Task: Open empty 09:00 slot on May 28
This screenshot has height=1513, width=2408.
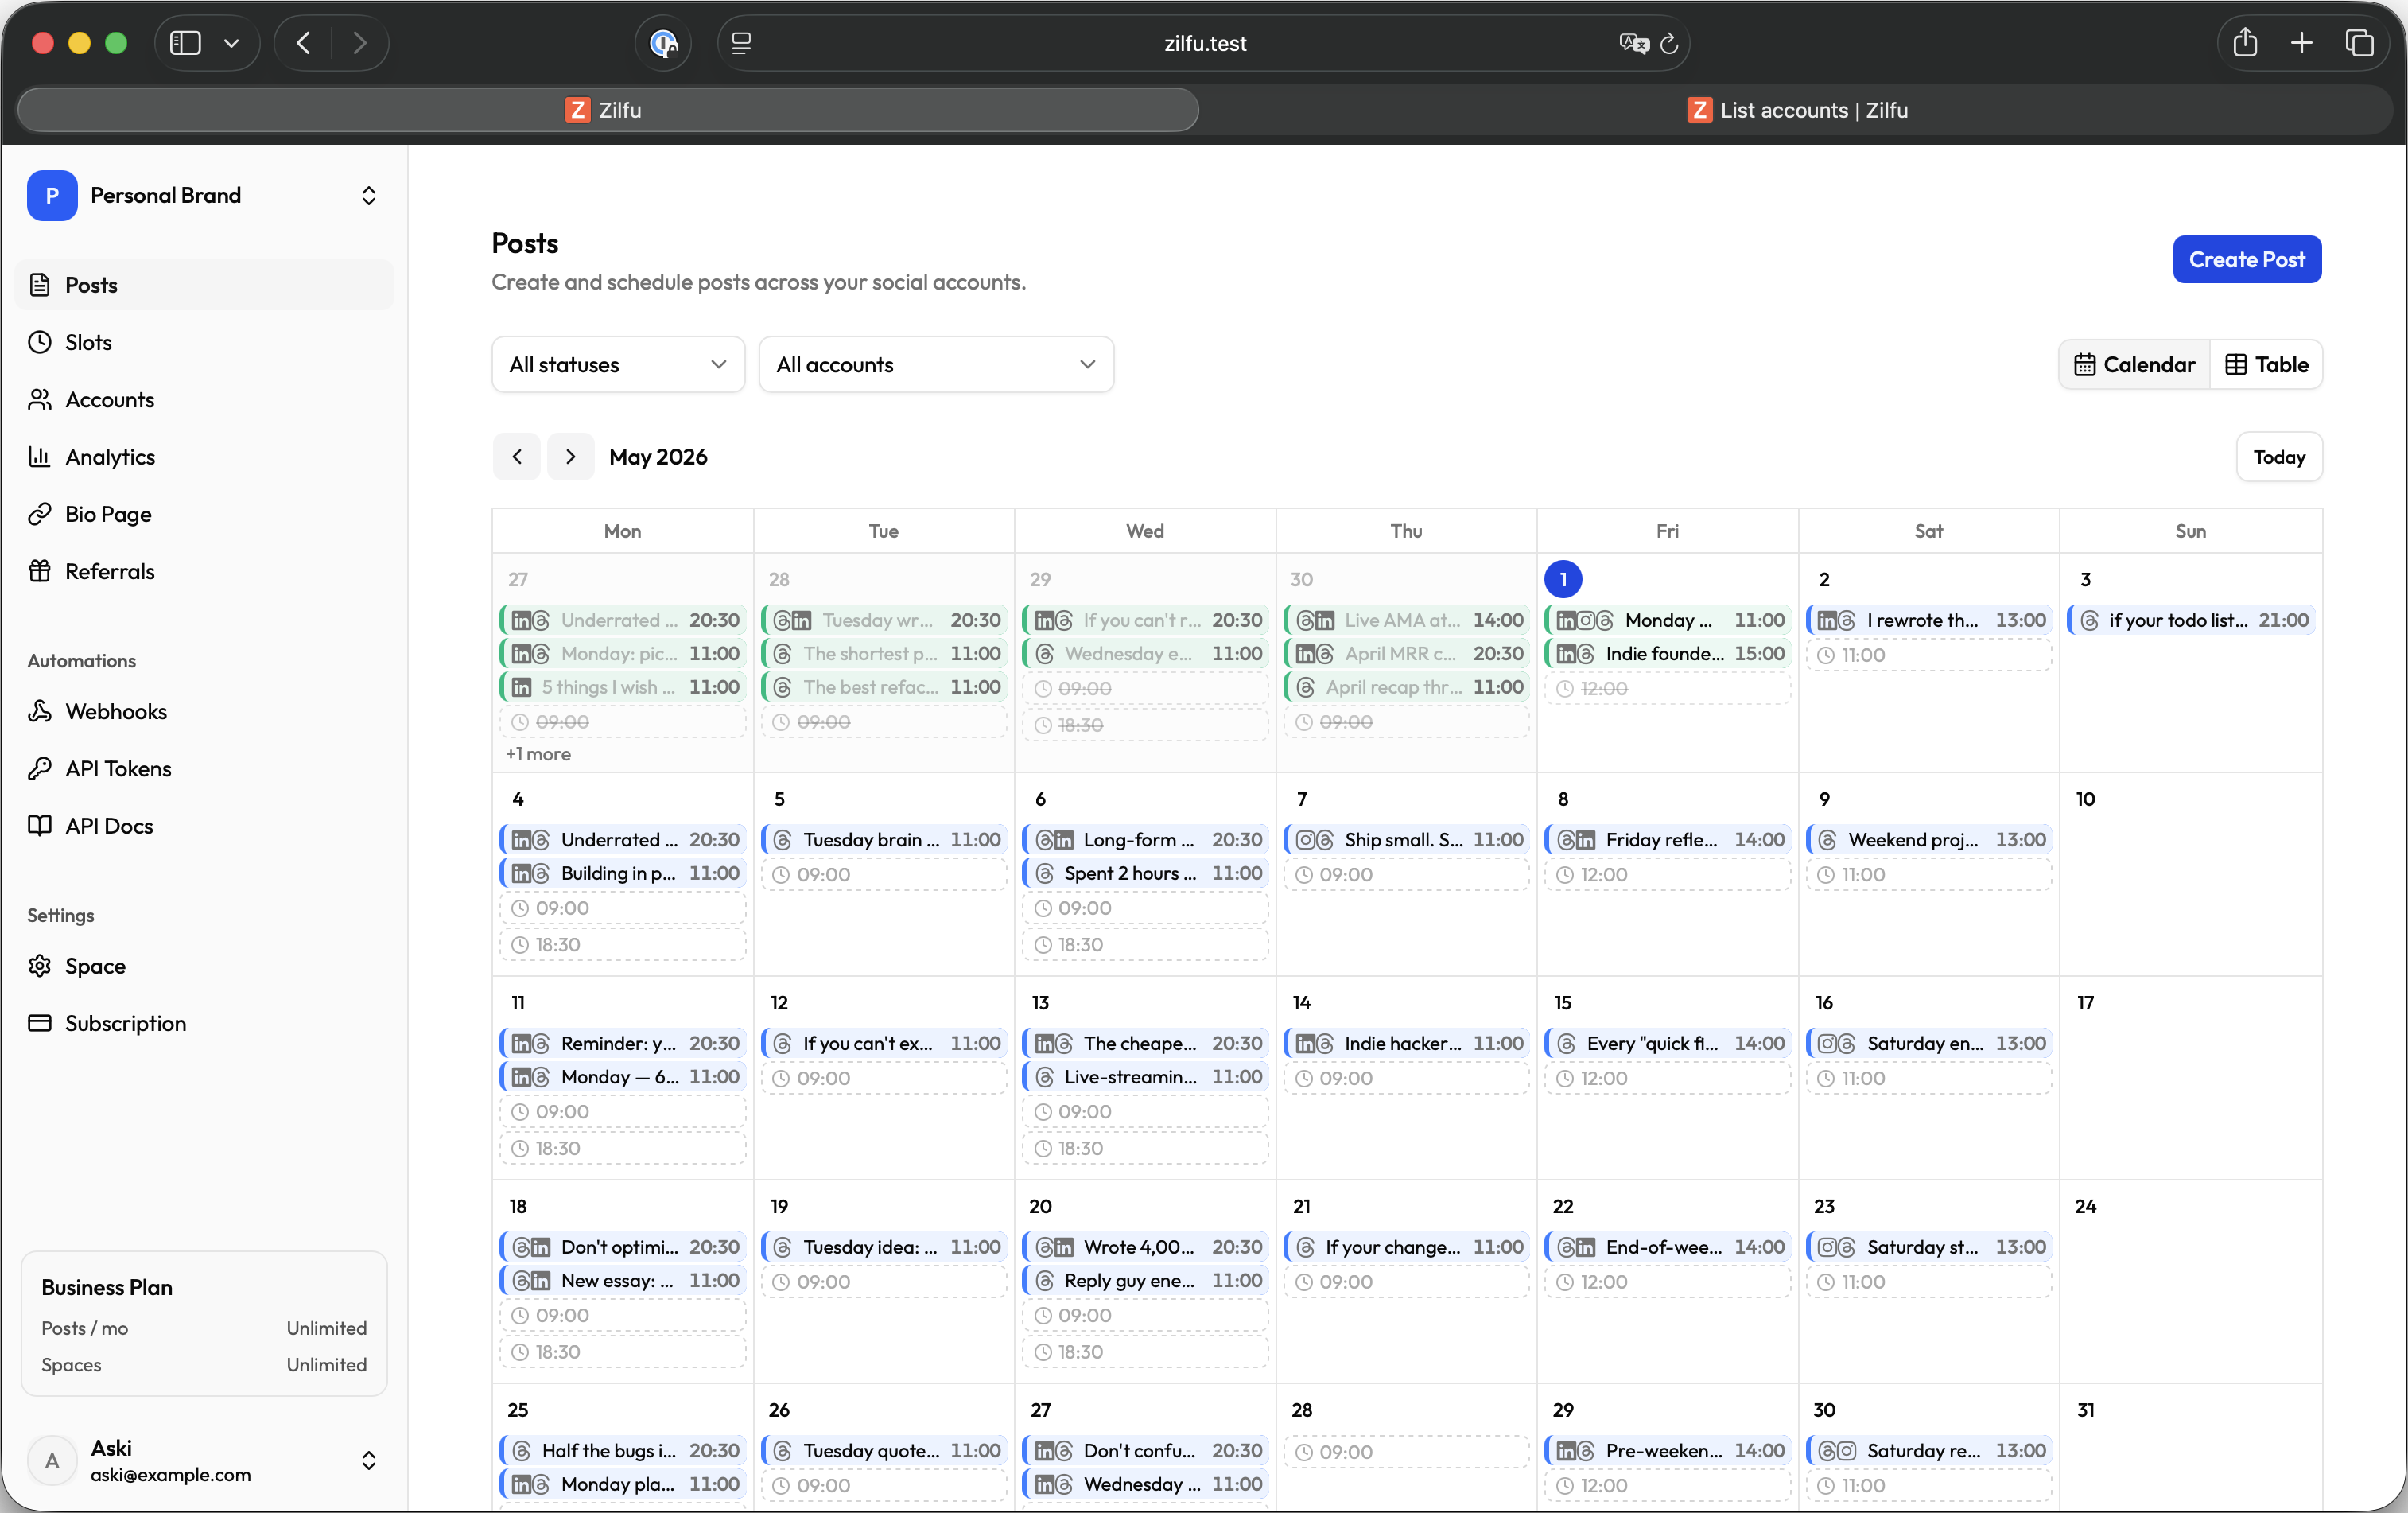Action: [1406, 1451]
